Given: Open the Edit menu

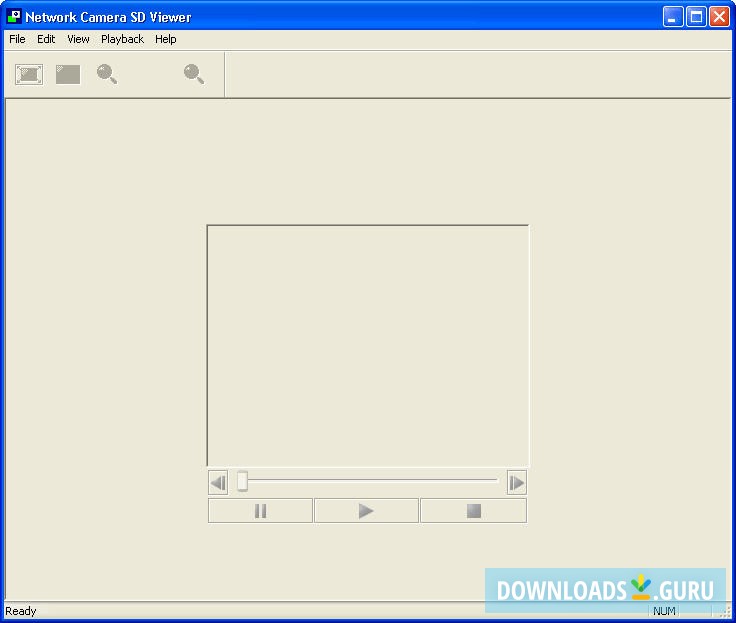Looking at the screenshot, I should (46, 39).
